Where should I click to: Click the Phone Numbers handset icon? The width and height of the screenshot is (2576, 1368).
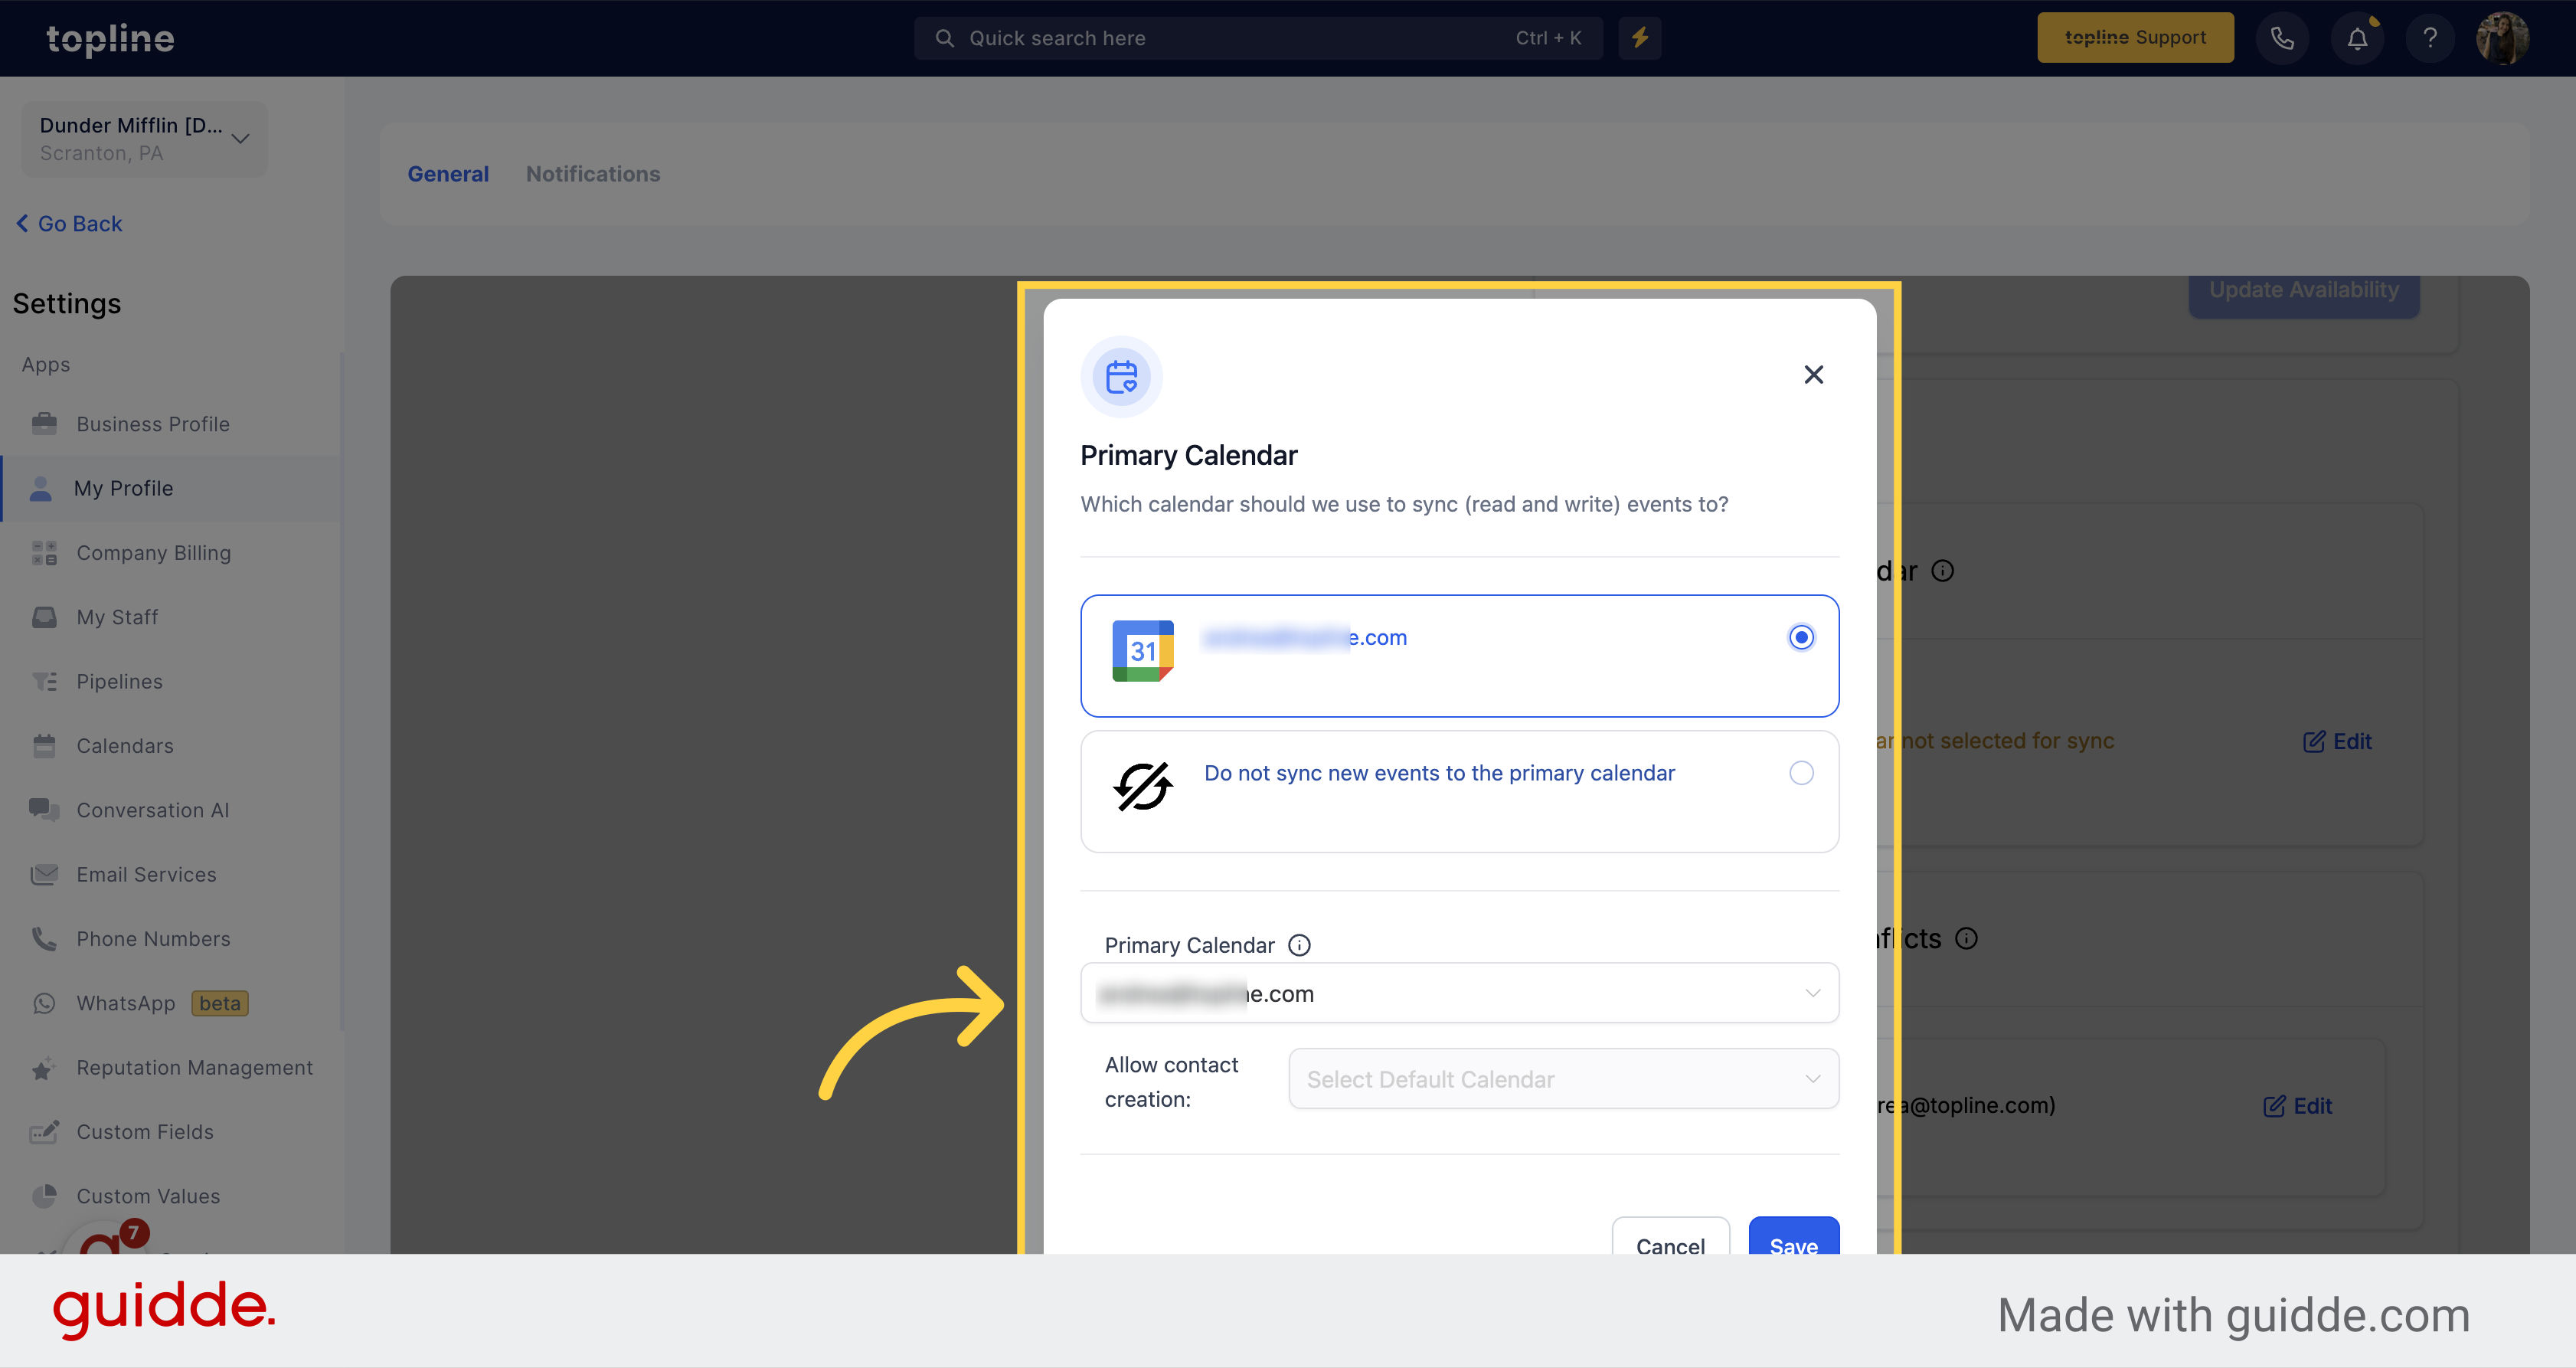pos(44,939)
